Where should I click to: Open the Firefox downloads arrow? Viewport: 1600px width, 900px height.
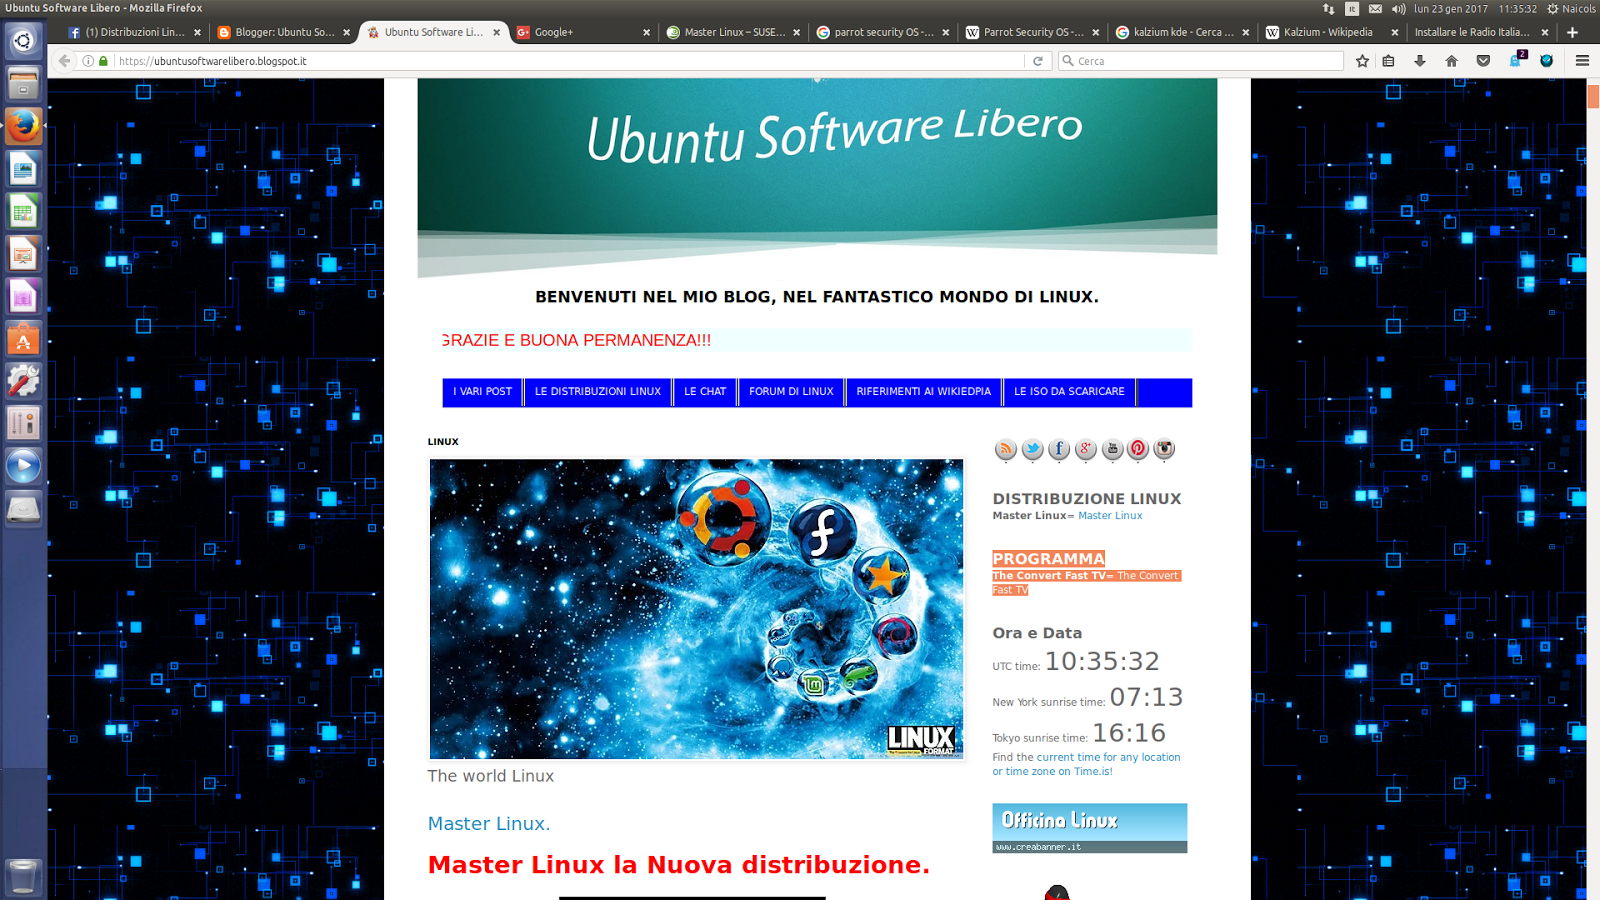tap(1420, 61)
